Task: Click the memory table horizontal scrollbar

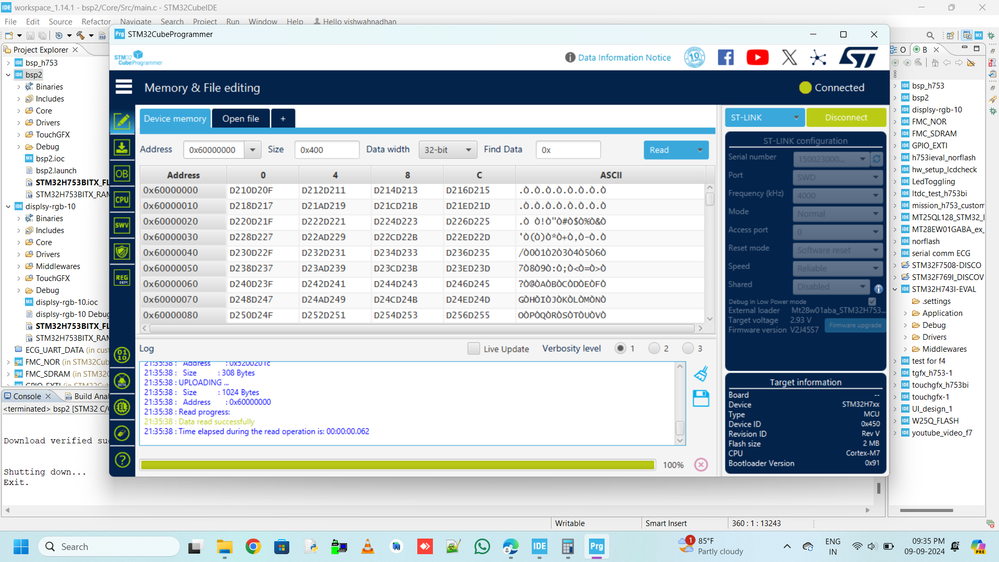Action: click(422, 328)
